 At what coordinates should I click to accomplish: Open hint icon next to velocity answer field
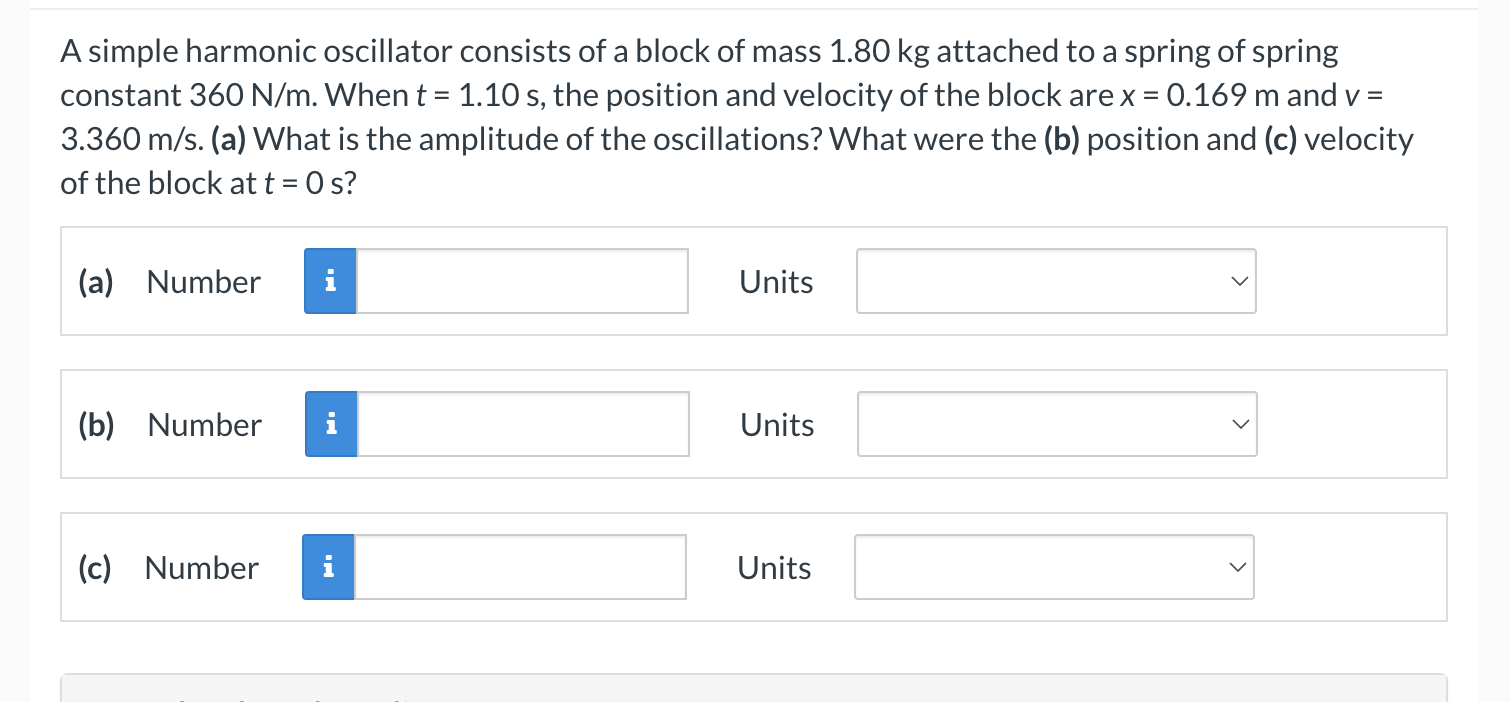[x=327, y=567]
